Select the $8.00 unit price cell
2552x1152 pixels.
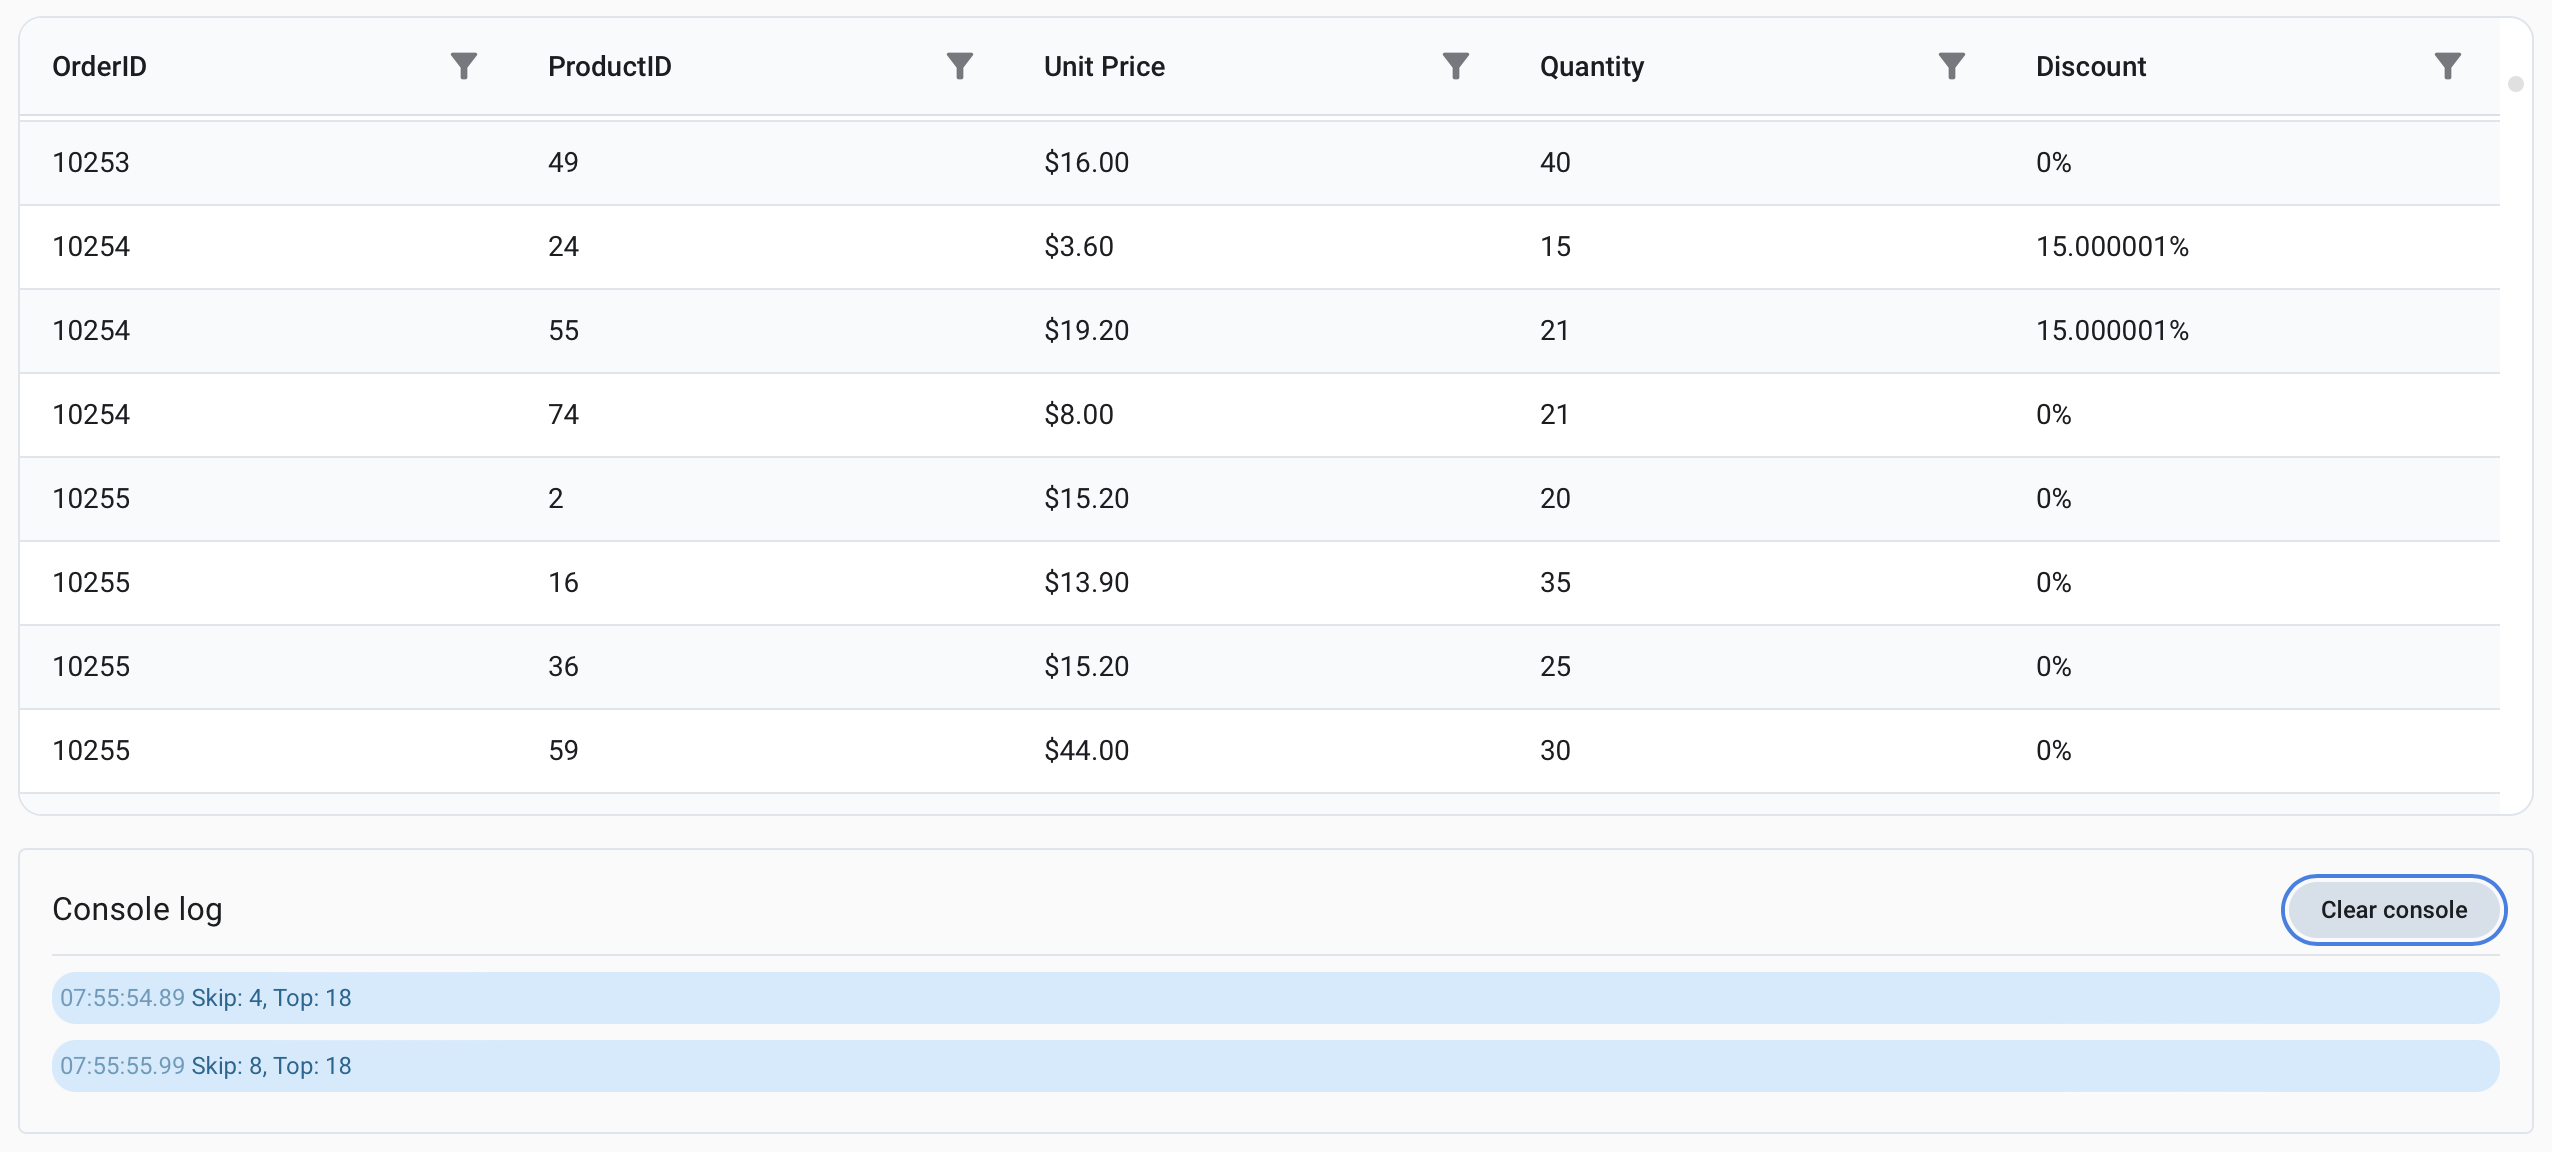coord(1260,415)
